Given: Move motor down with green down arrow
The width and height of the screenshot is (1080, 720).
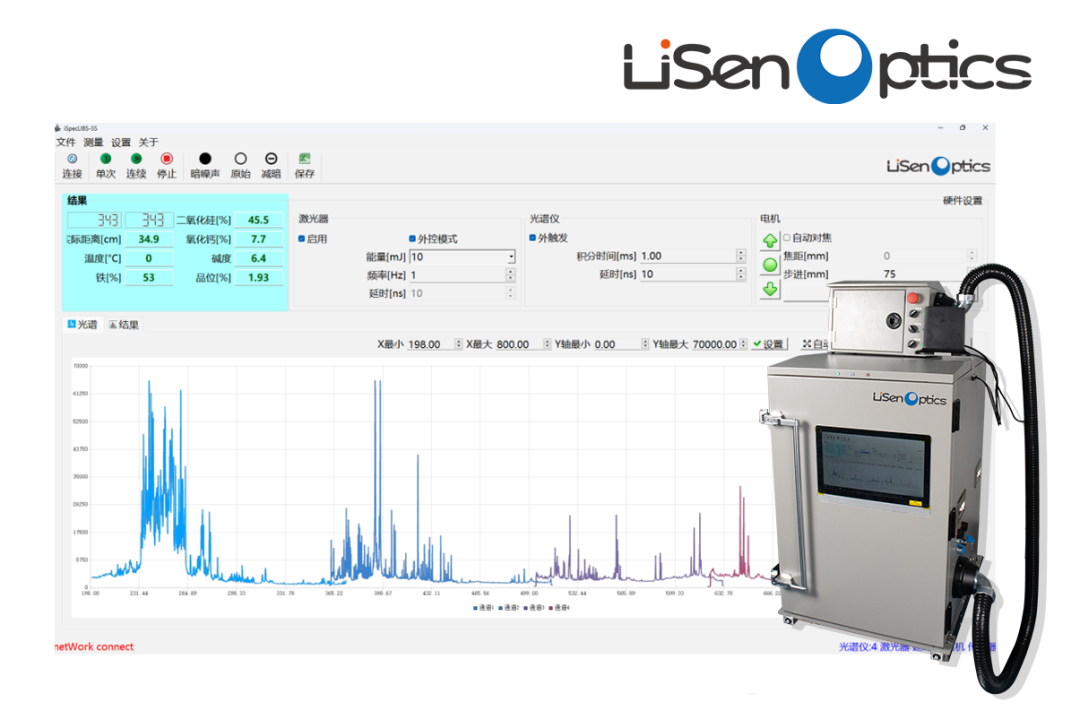Looking at the screenshot, I should (769, 289).
